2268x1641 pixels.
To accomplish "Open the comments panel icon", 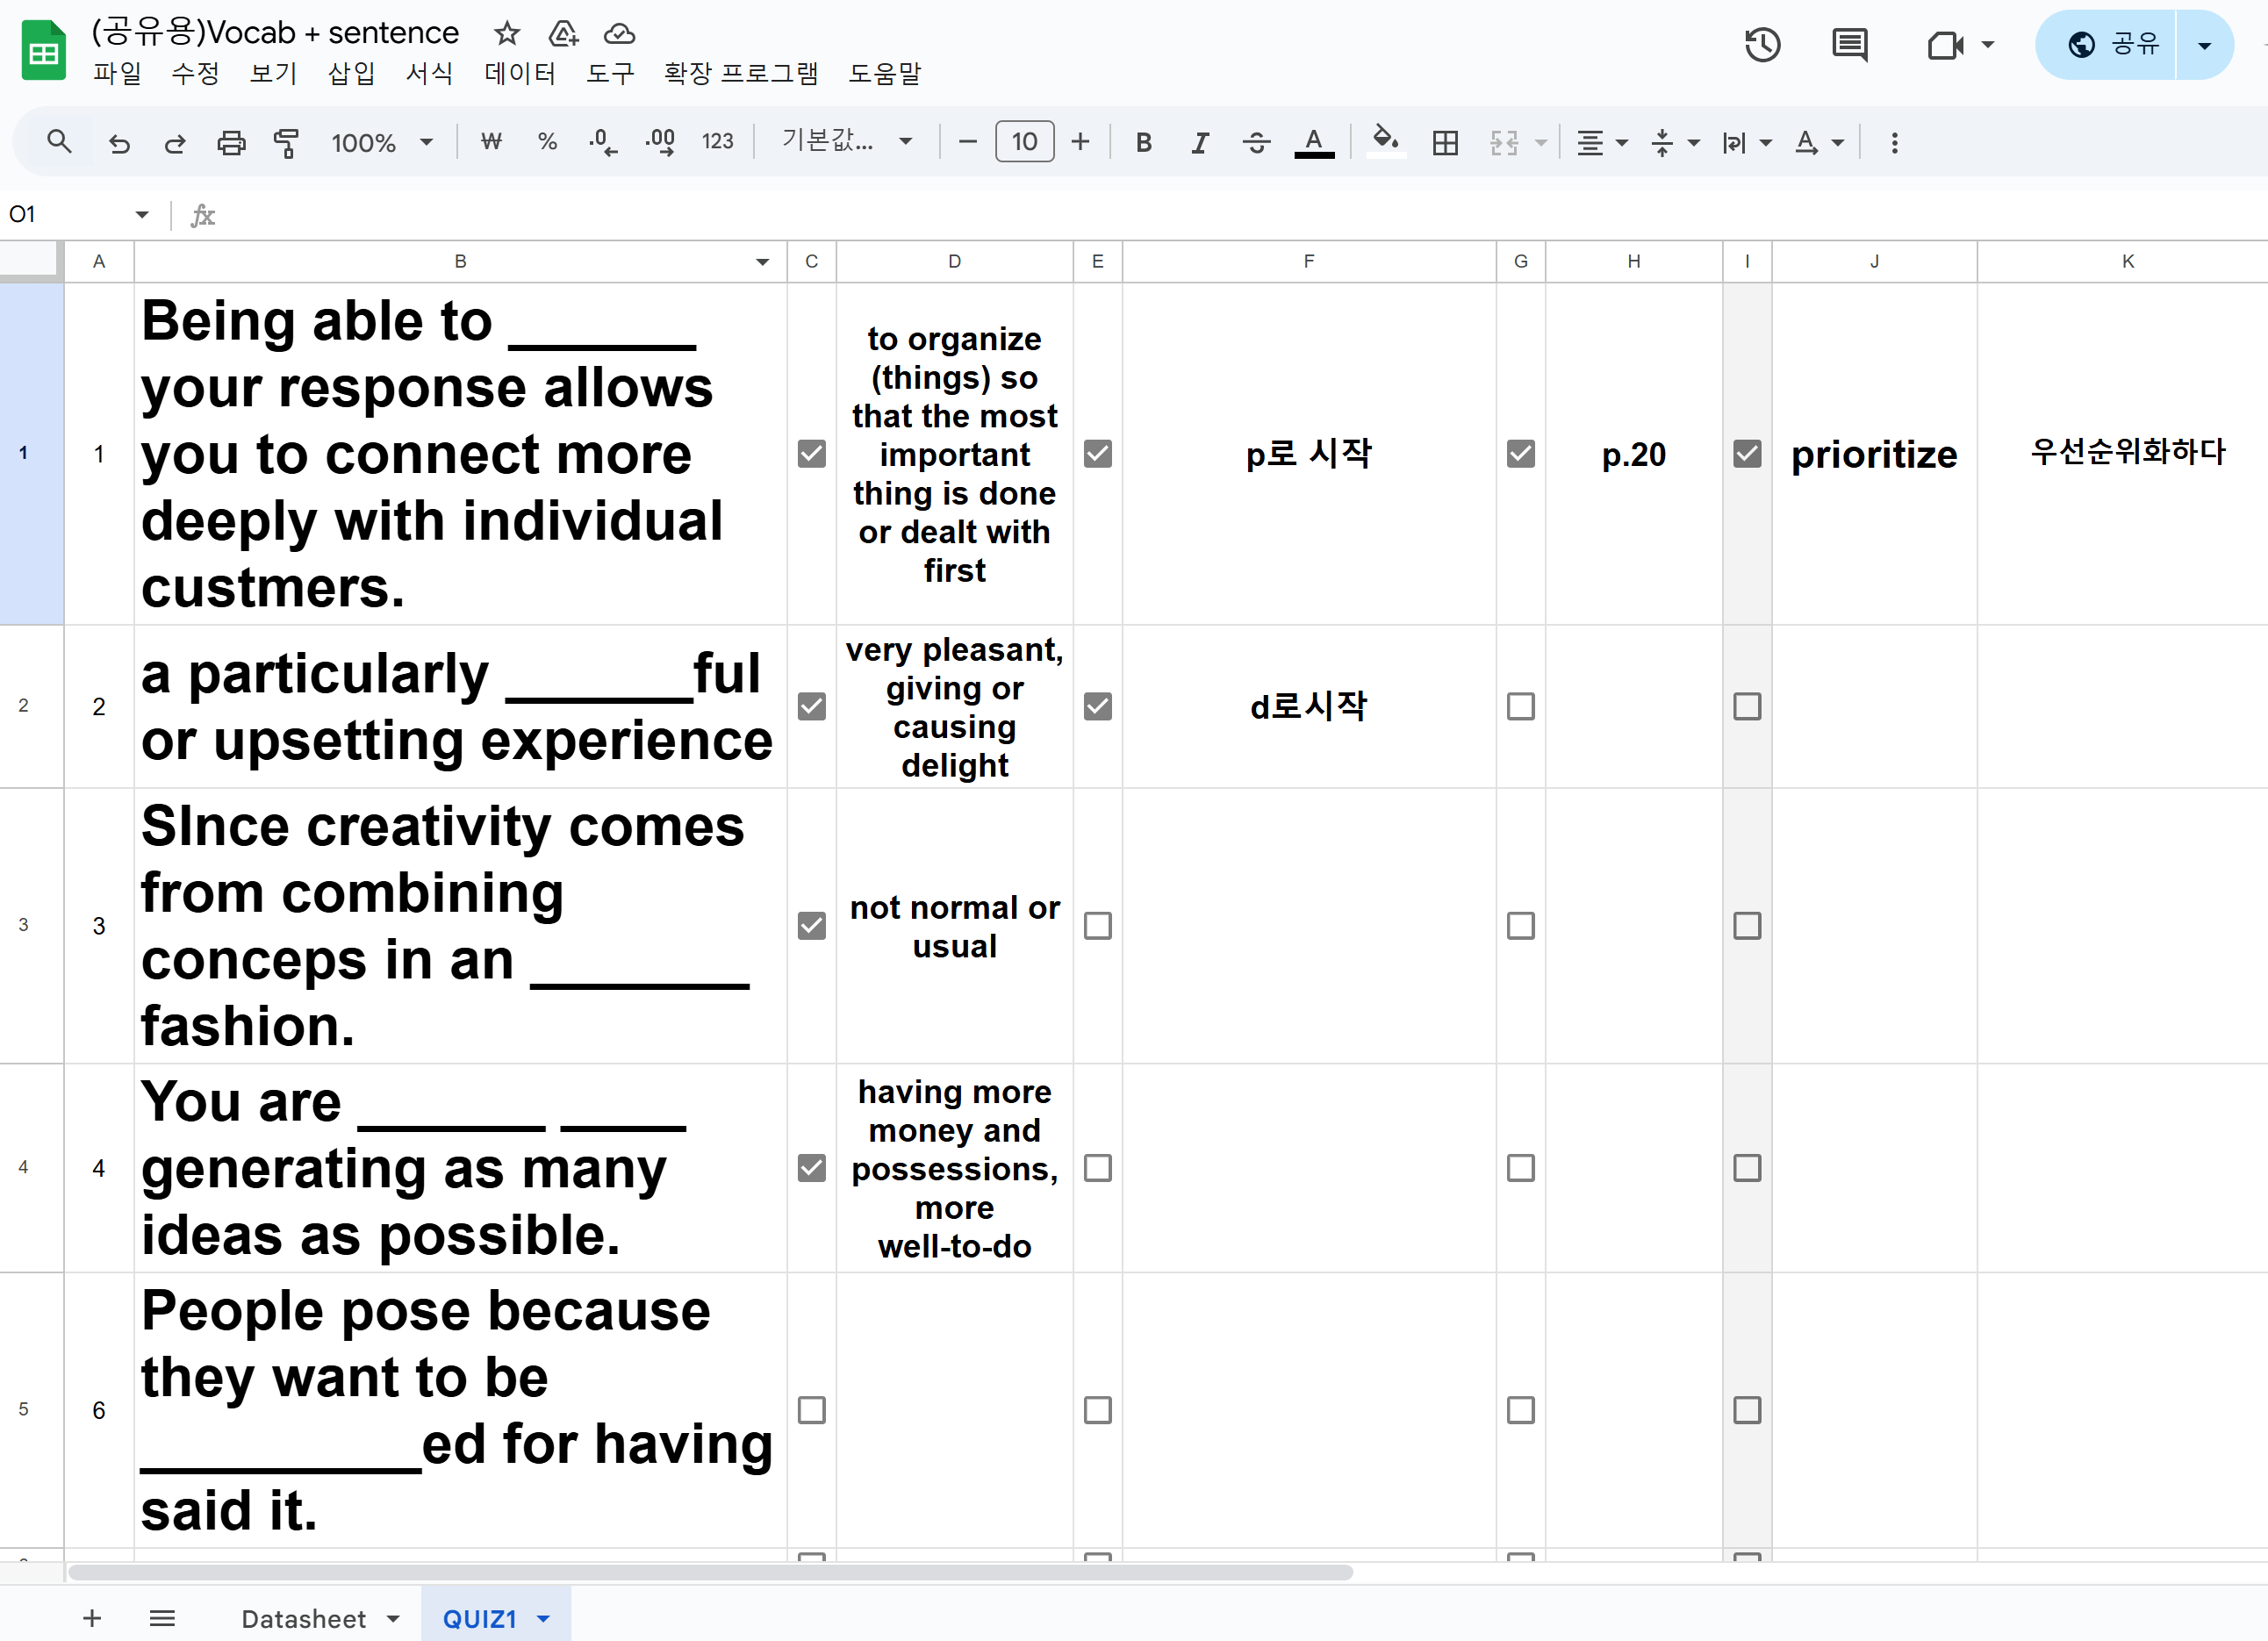I will pos(1849,45).
